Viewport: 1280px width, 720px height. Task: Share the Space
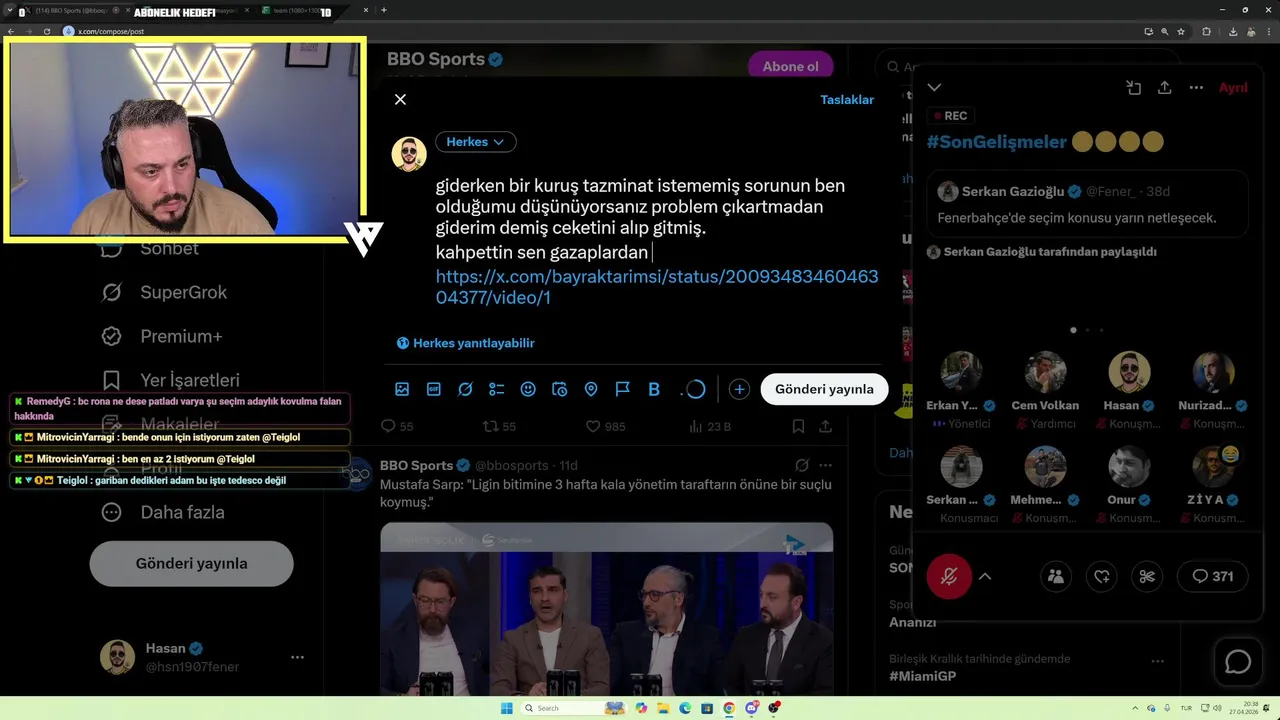tap(1164, 87)
